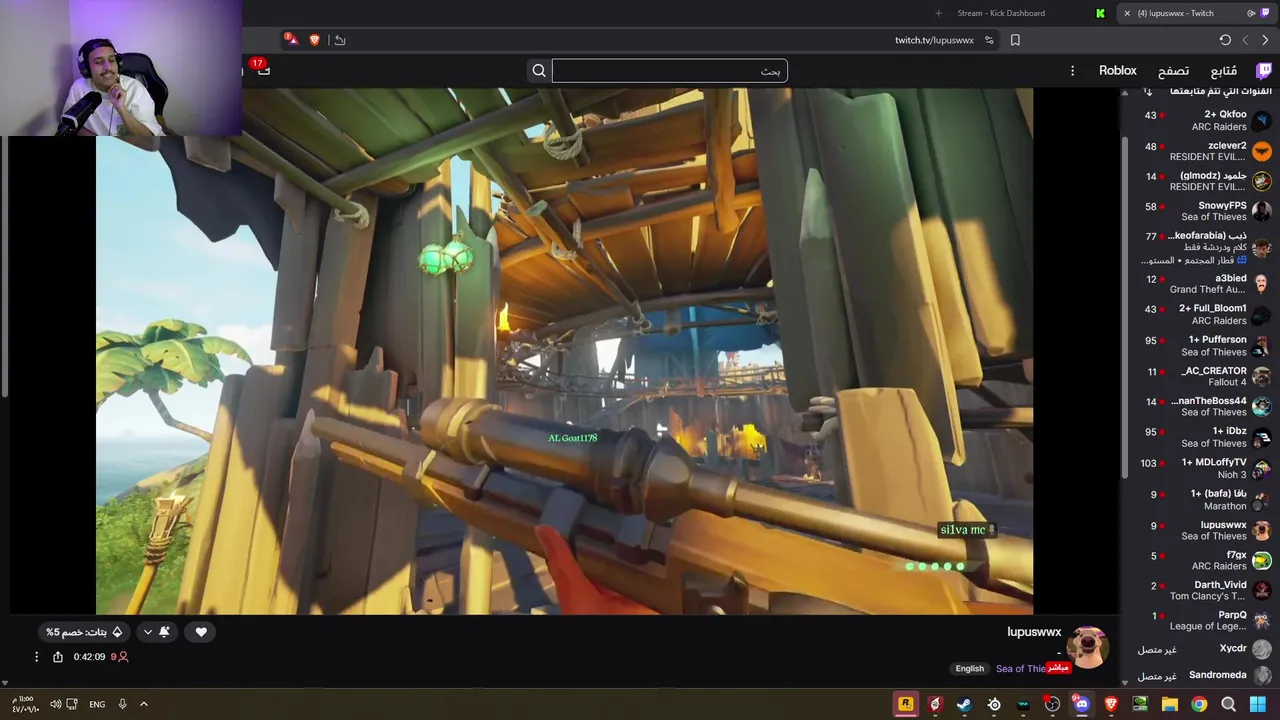
Task: Open the Twitch home logo
Action: coord(1264,70)
